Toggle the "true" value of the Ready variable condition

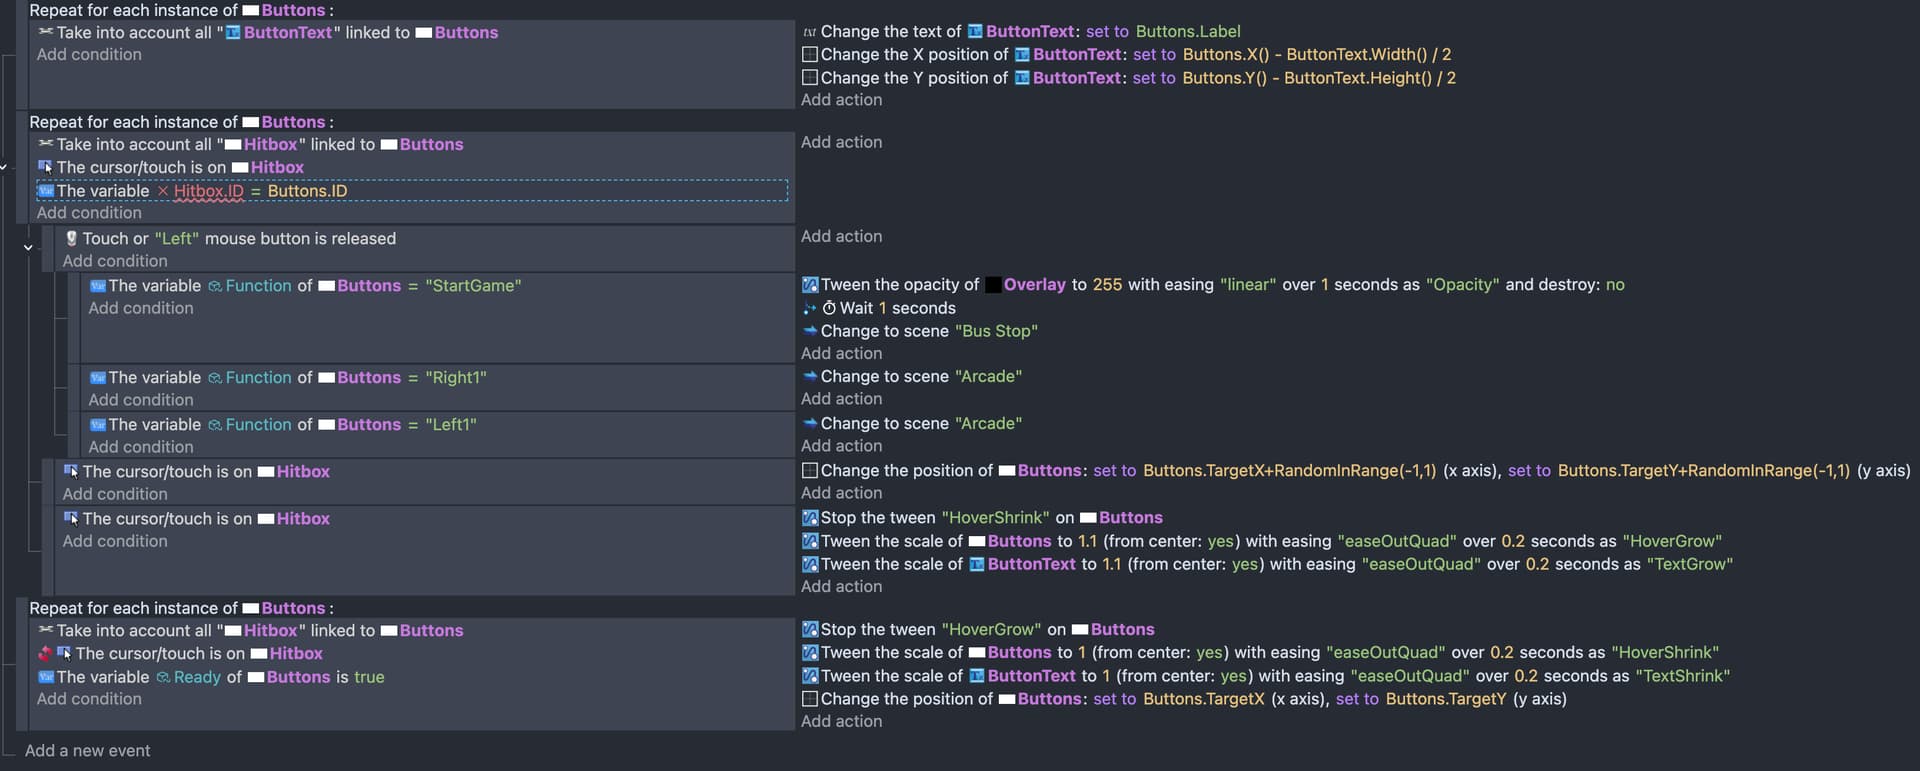[x=369, y=677]
